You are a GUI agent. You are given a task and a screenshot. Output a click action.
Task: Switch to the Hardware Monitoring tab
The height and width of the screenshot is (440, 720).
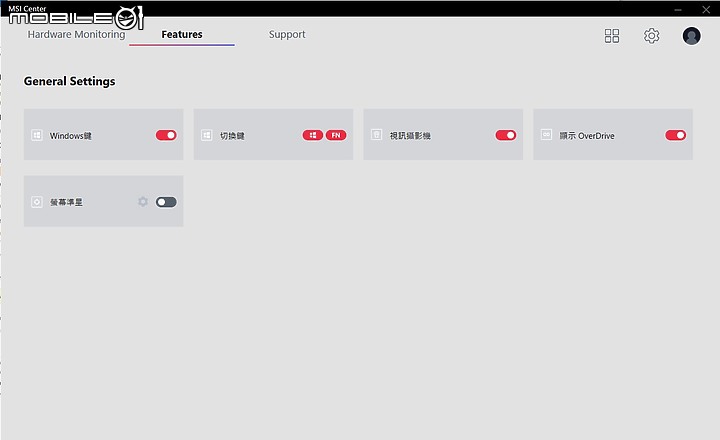[x=76, y=34]
